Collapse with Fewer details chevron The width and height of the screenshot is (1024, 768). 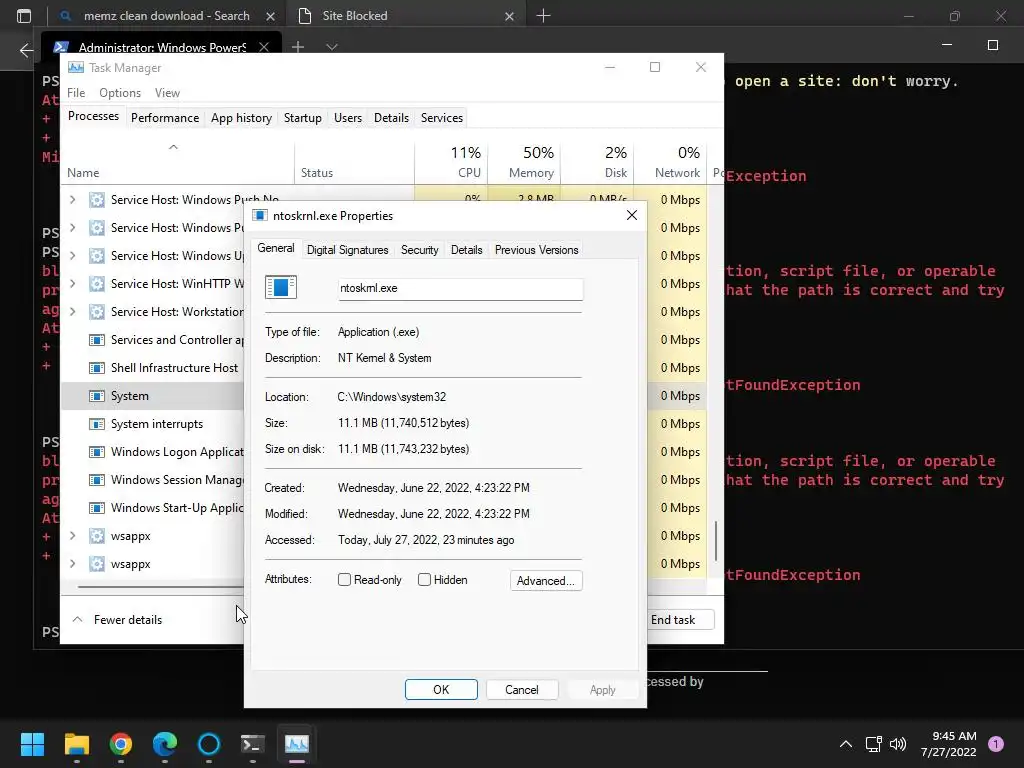coord(78,620)
